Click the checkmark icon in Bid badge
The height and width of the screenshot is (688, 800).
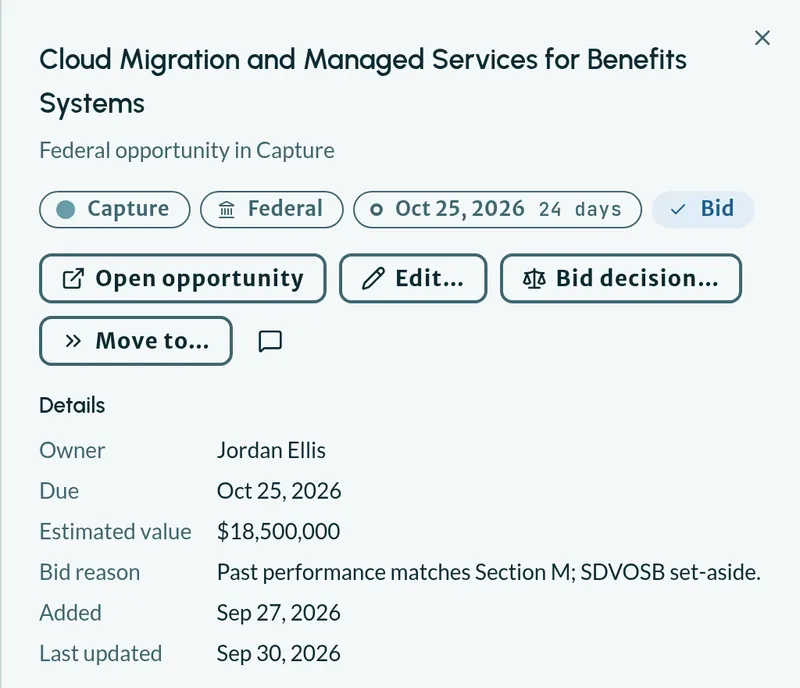pyautogui.click(x=678, y=209)
